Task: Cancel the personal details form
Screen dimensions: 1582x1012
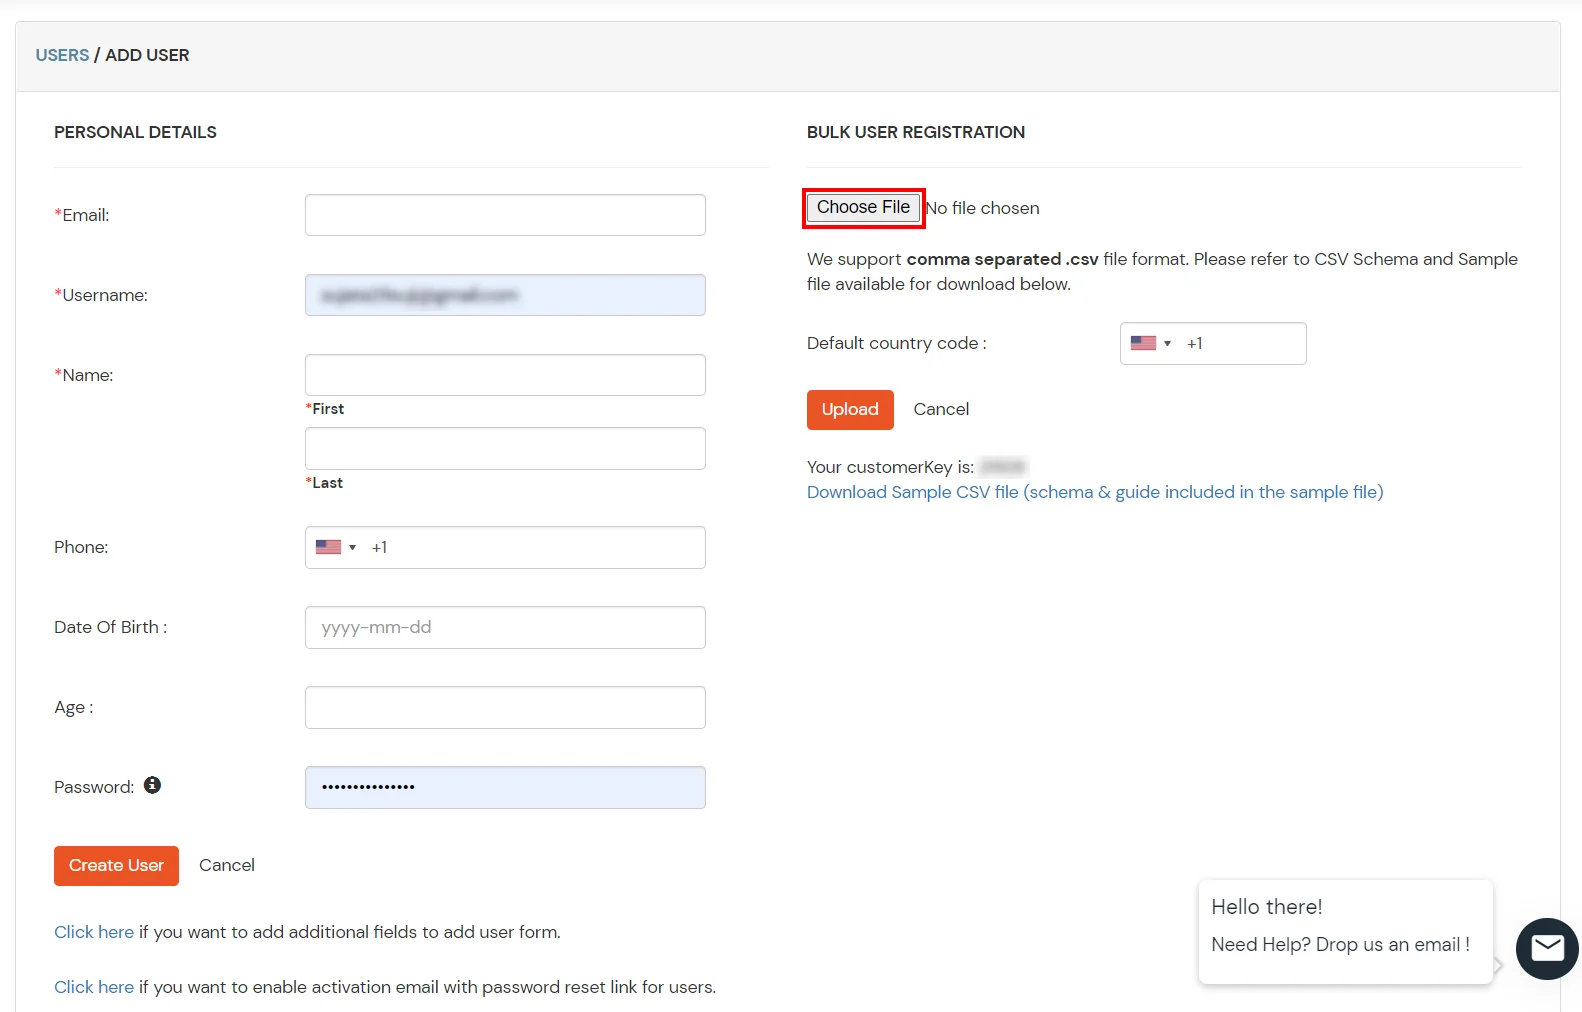Action: pos(227,865)
